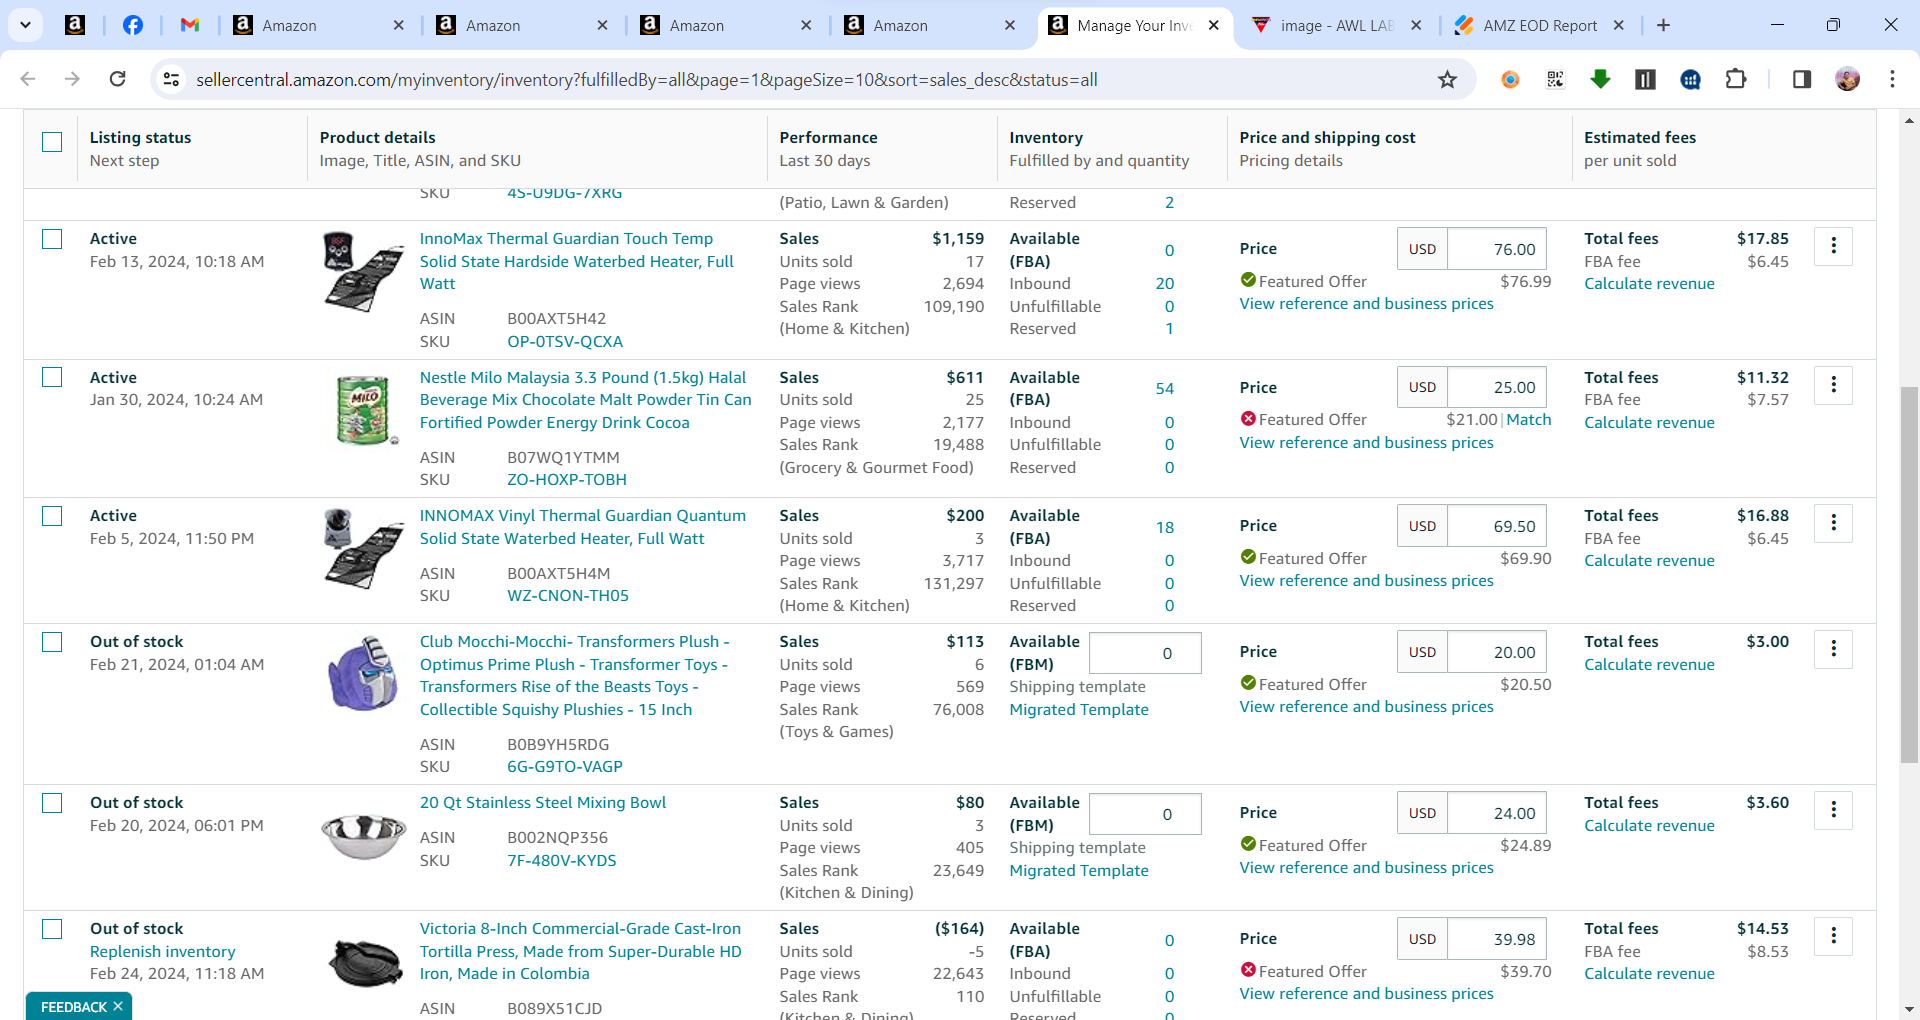
Task: Open the Nestle Milo Malaysia product title link
Action: [x=586, y=400]
